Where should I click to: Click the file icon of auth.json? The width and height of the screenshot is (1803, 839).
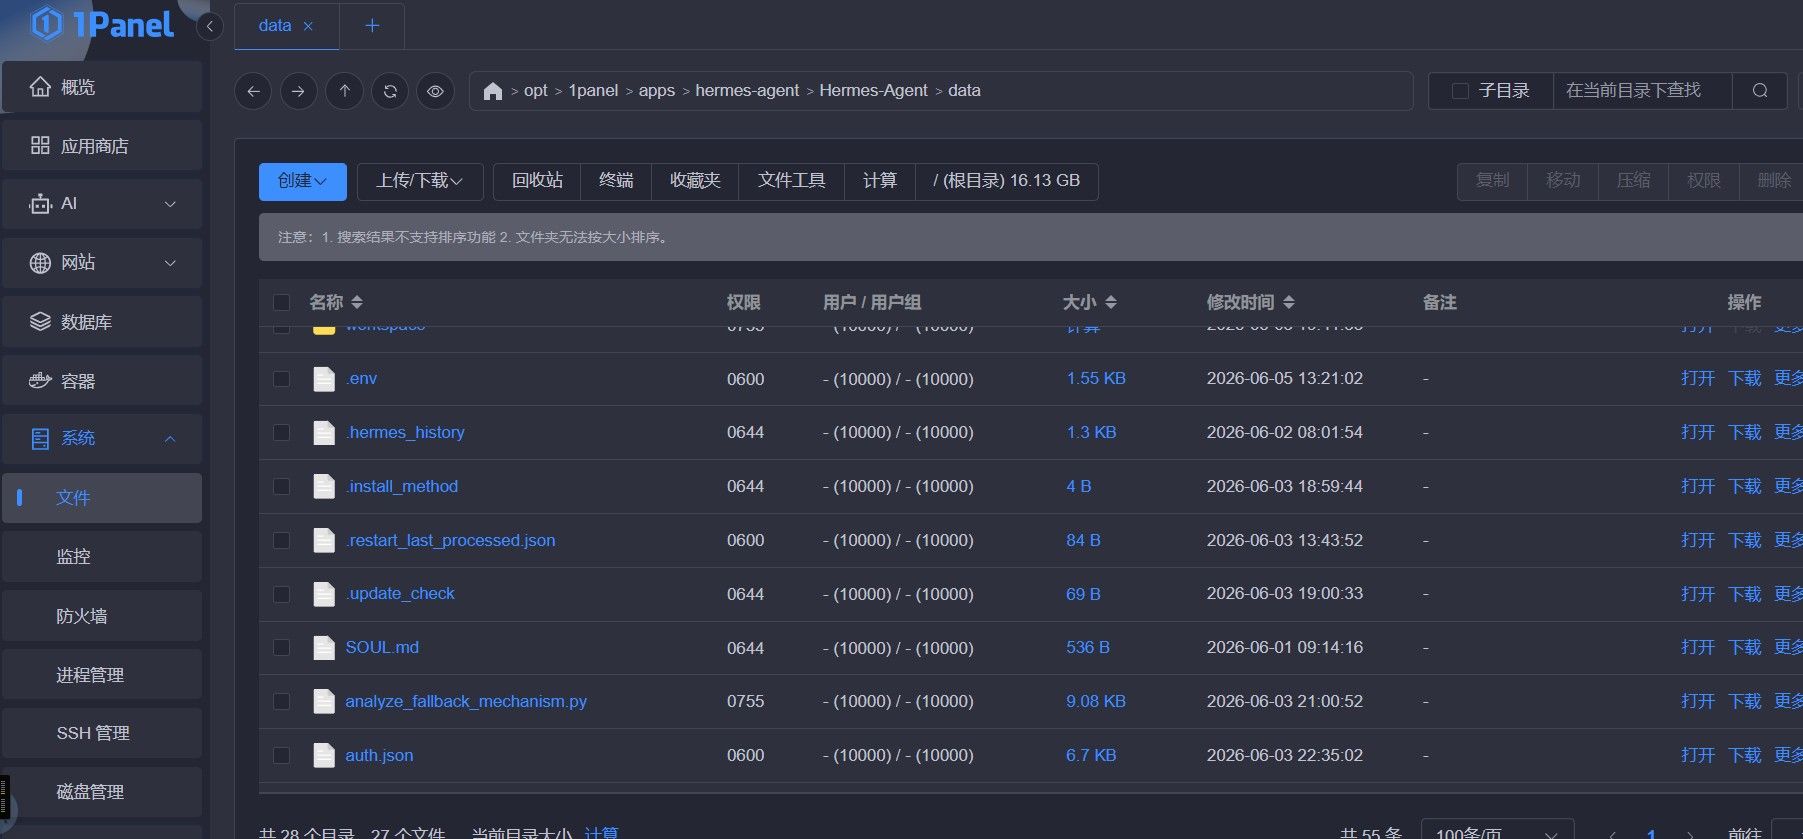324,755
